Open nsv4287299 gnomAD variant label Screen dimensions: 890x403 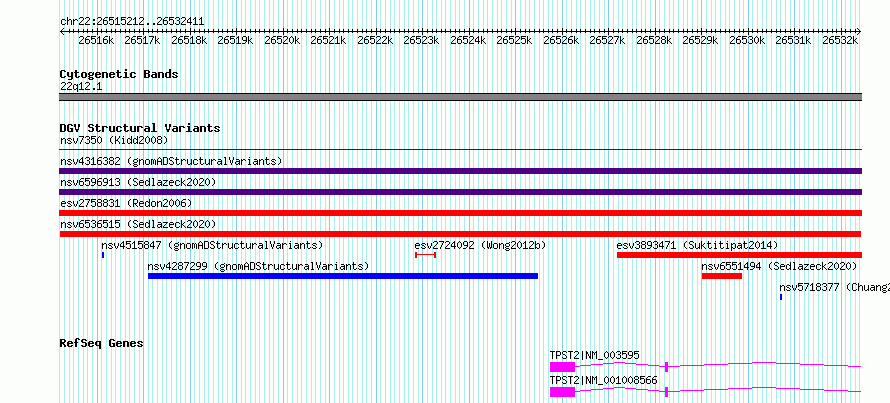pyautogui.click(x=258, y=266)
